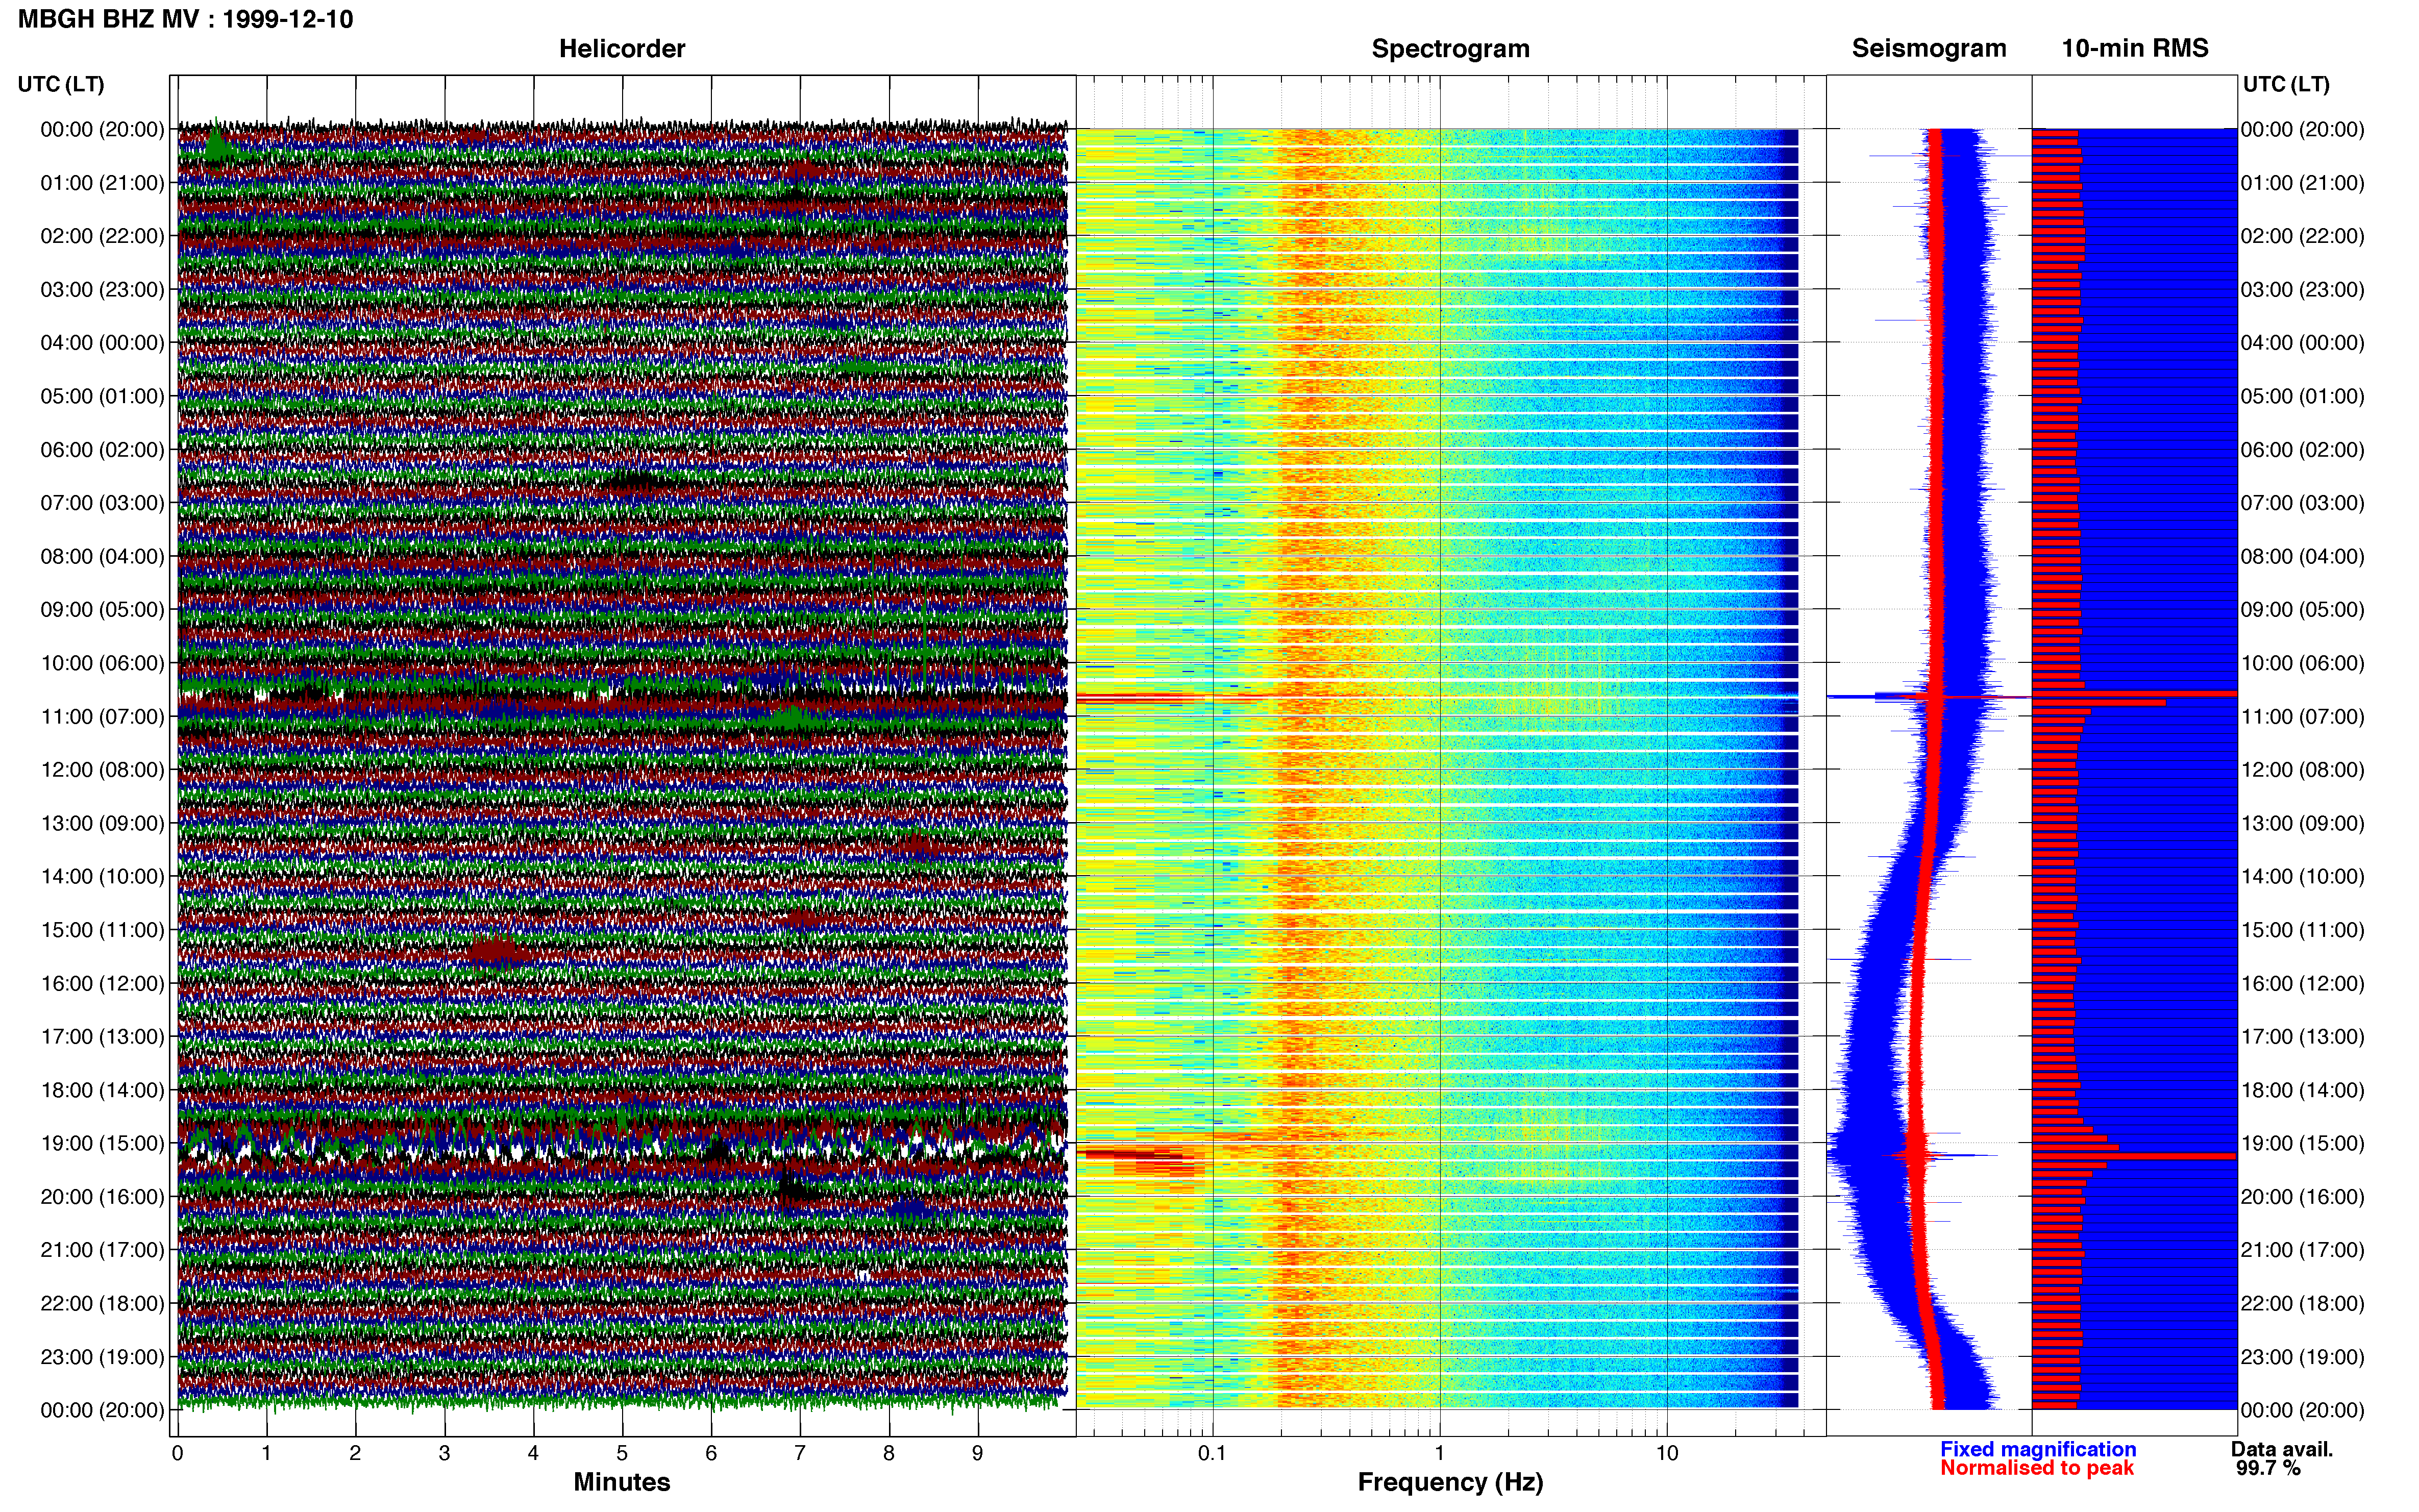This screenshot has width=2419, height=1512.
Task: Click 05:00 (01:00) on the Helicorder time axis
Action: 102,396
